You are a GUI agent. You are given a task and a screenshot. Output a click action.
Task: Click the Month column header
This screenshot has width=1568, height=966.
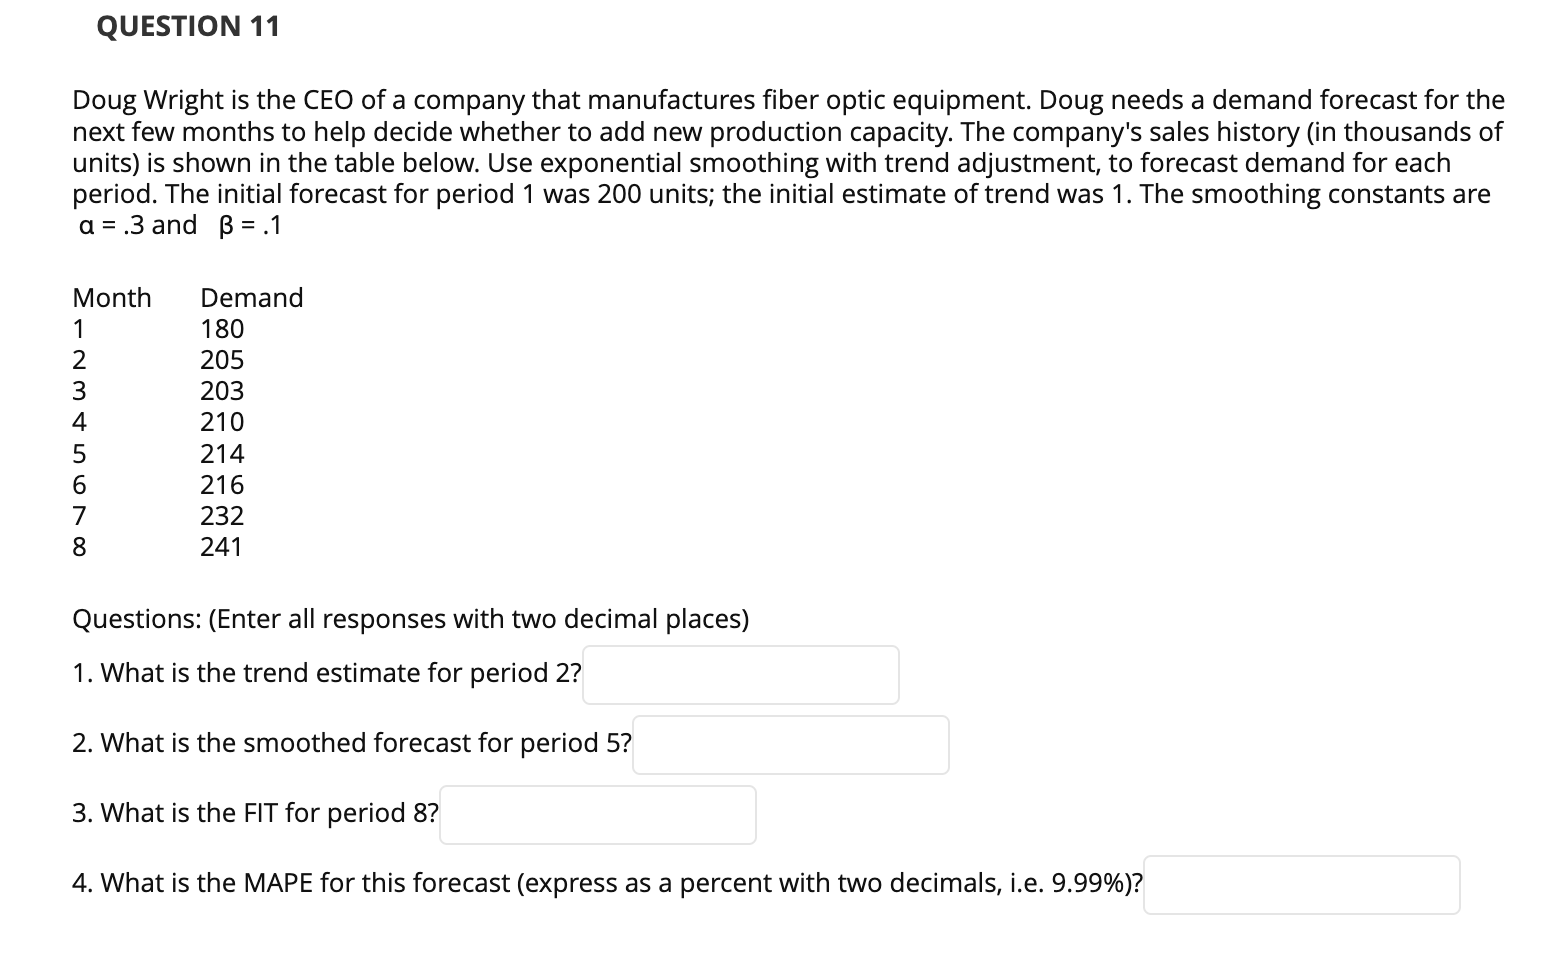111,297
